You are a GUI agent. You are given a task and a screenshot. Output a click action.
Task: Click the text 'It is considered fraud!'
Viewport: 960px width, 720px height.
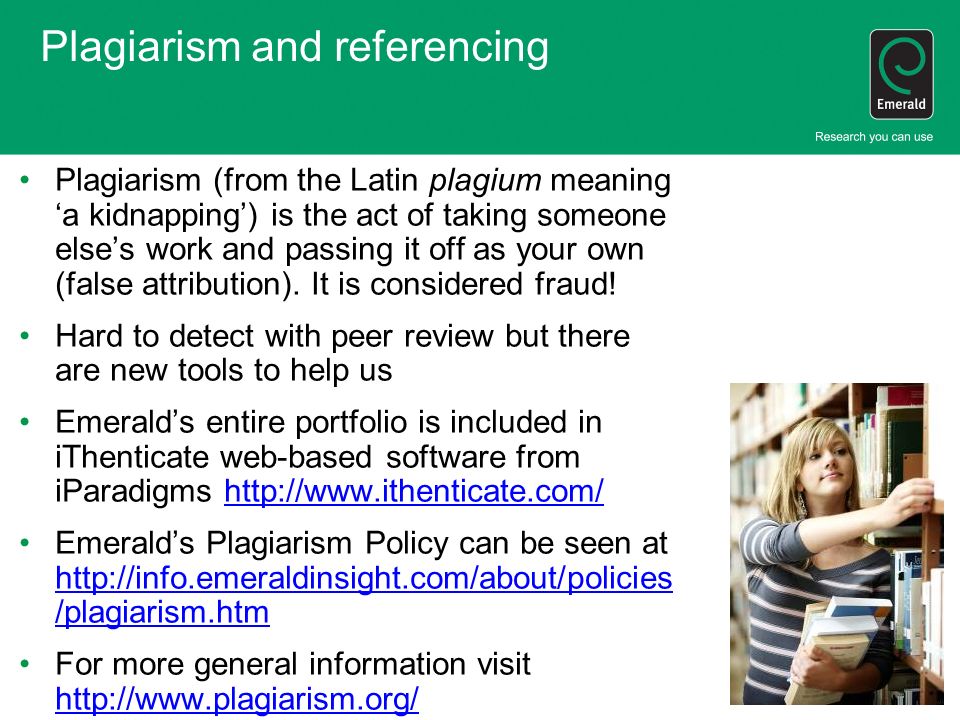point(463,284)
